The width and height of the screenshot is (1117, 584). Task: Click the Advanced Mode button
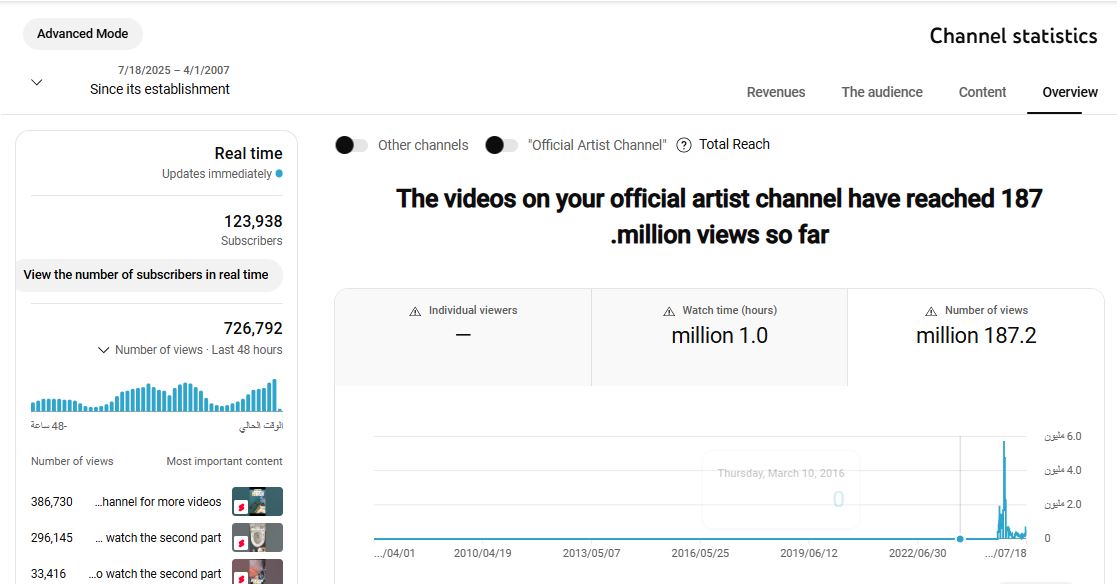(x=83, y=34)
